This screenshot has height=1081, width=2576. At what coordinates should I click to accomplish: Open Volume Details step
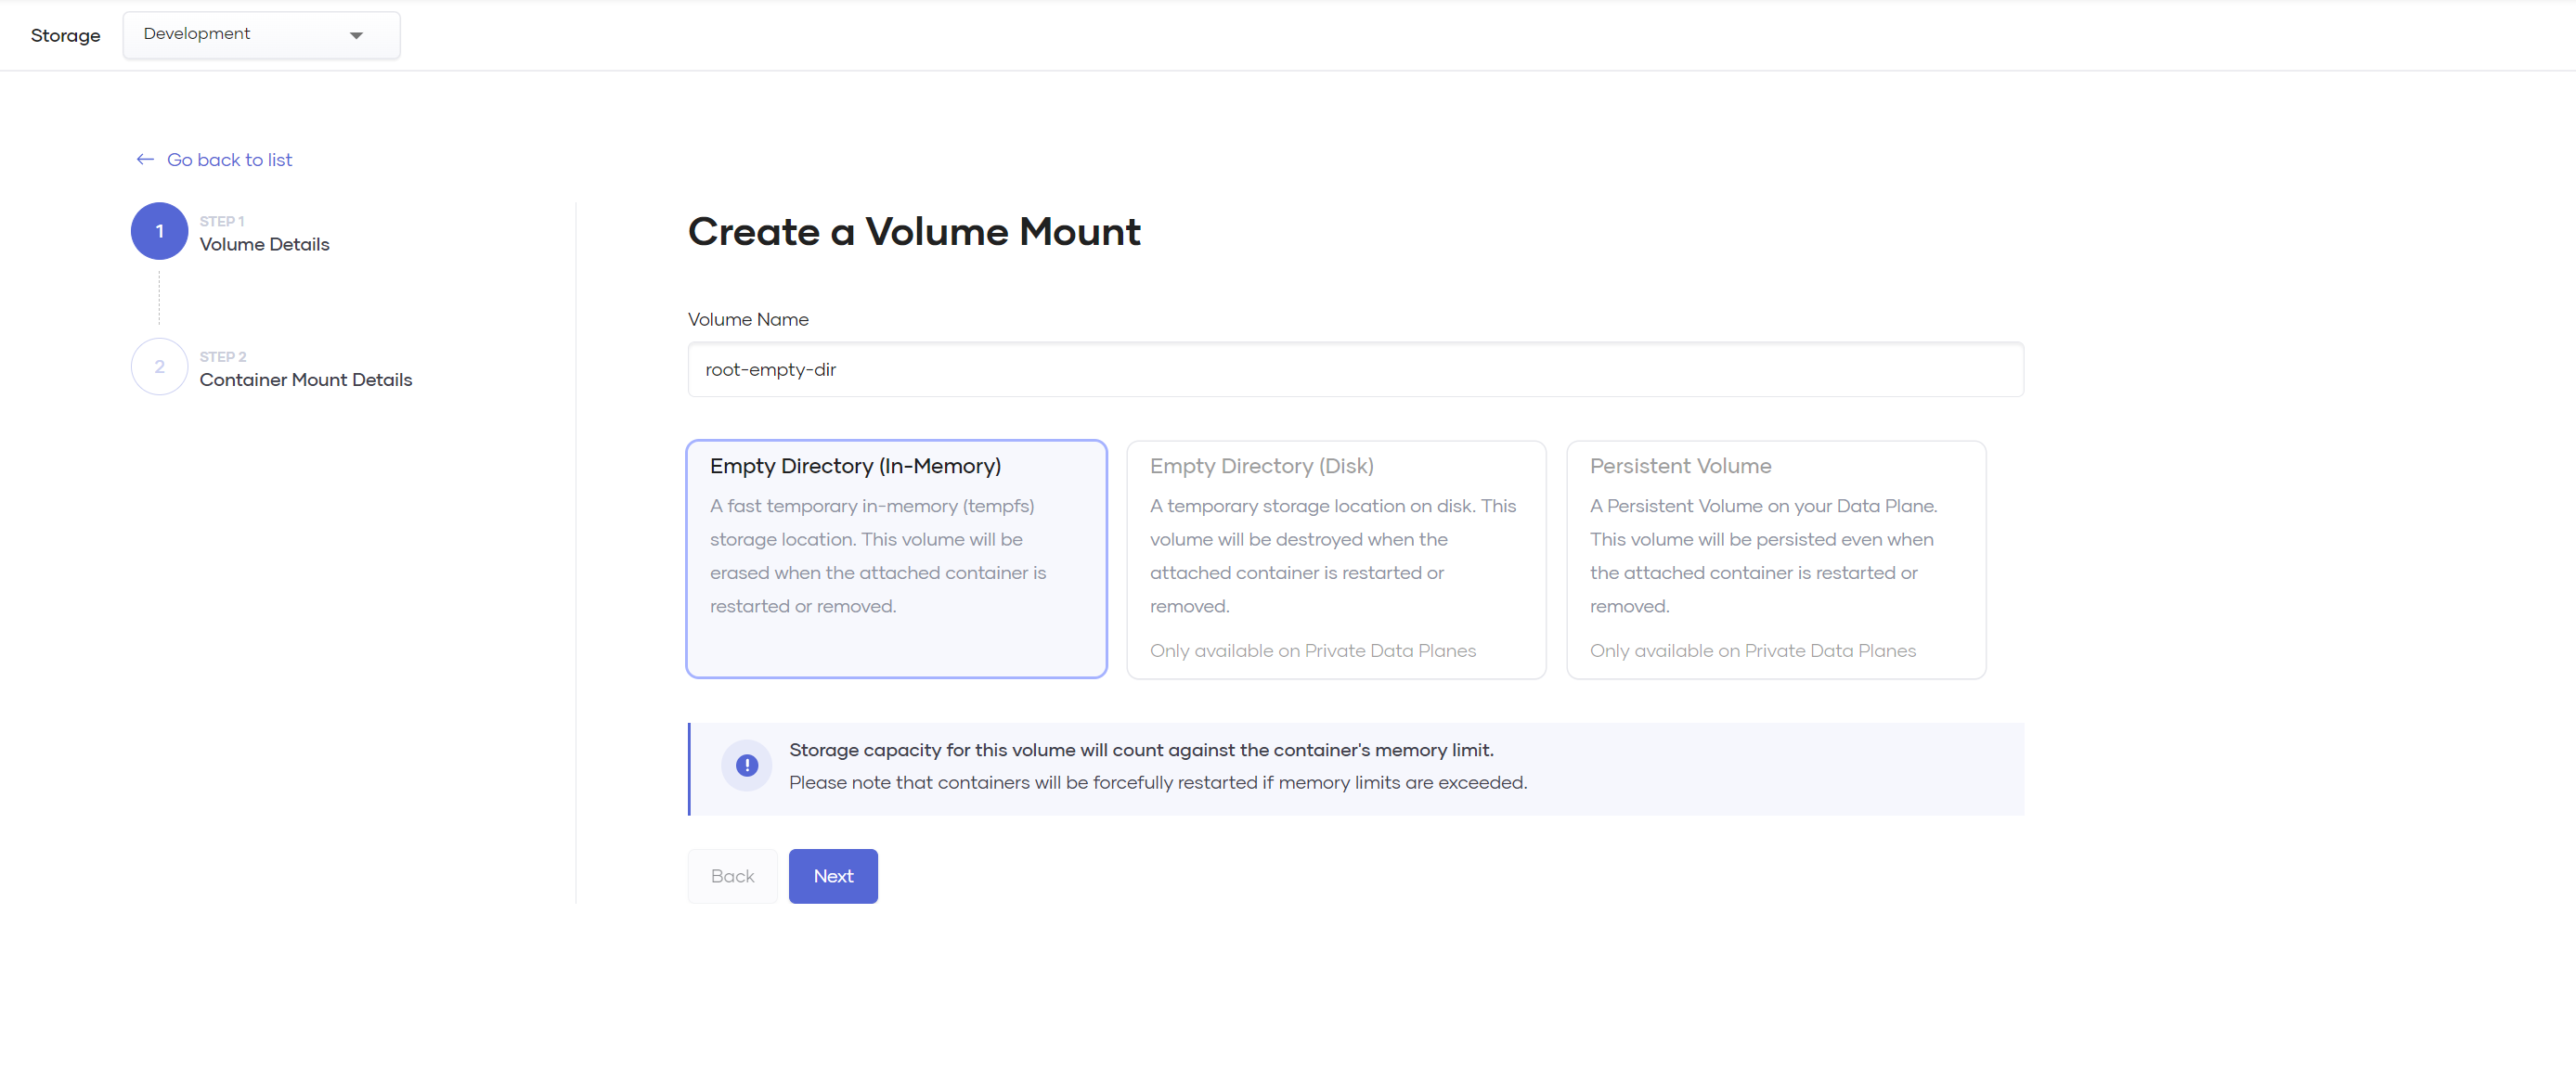coord(264,245)
